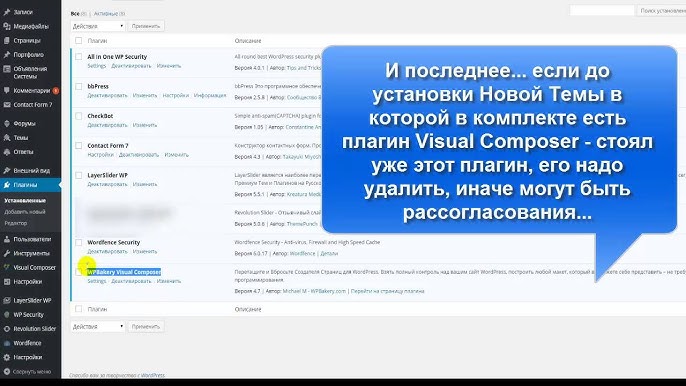Open the Редактор submenu item
Screen dimensions: 686x386
click(15, 223)
